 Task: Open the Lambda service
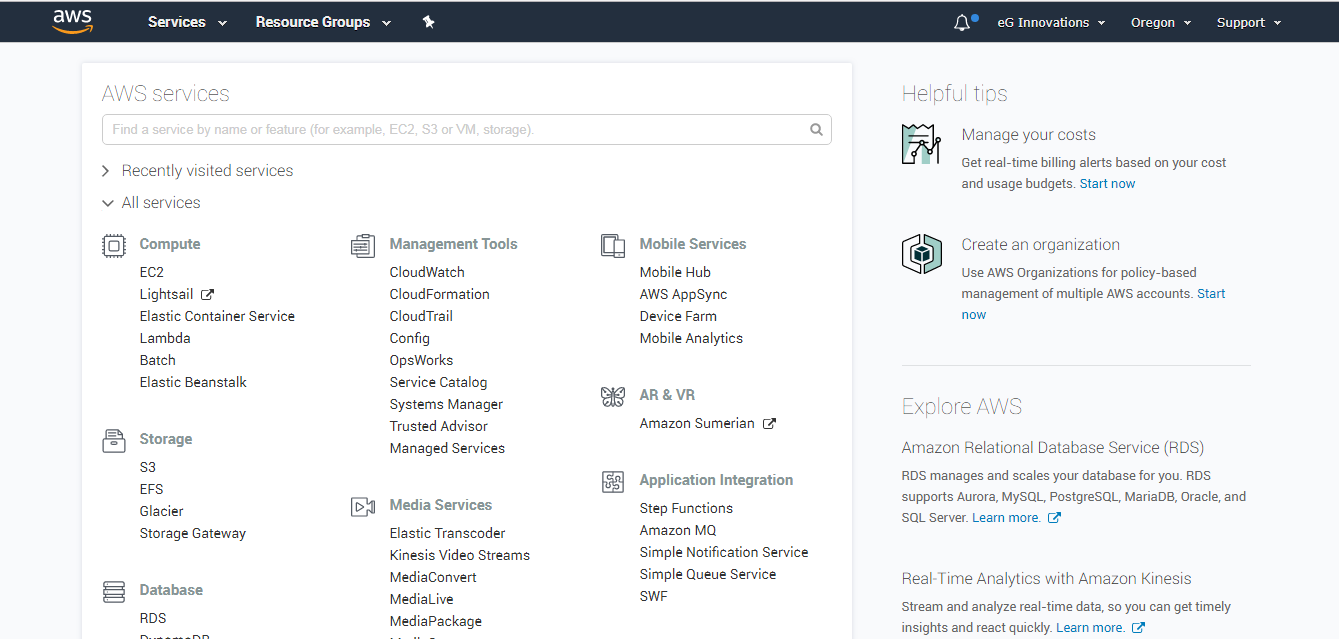click(165, 338)
